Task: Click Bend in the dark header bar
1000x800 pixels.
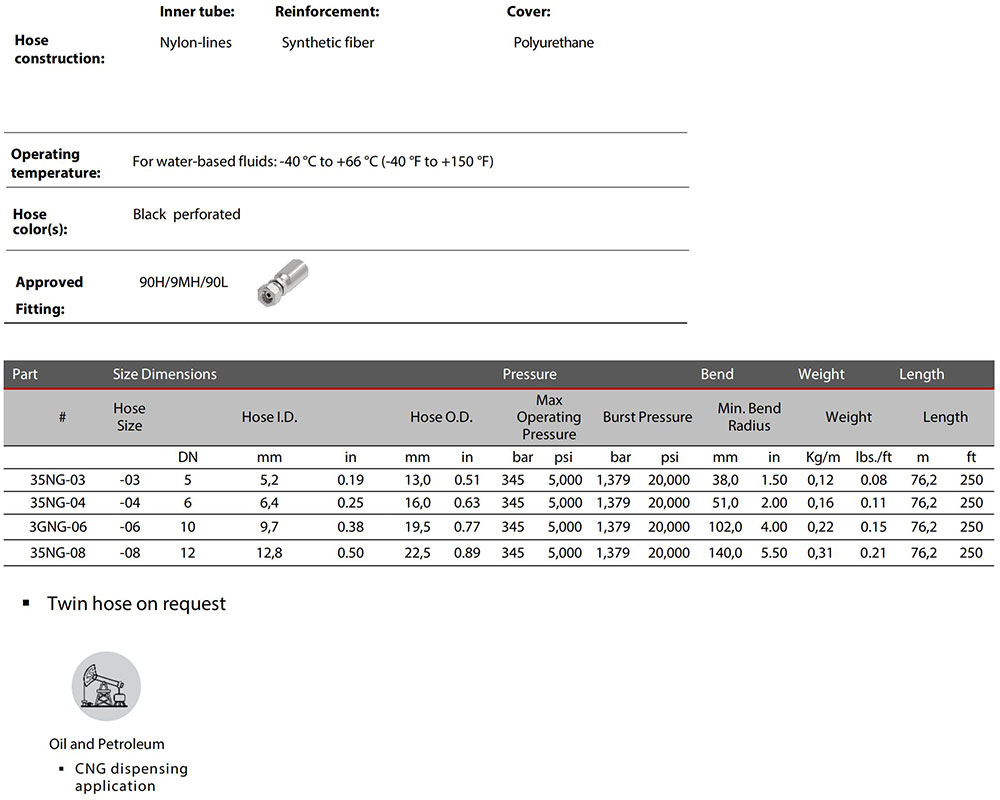Action: 717,374
